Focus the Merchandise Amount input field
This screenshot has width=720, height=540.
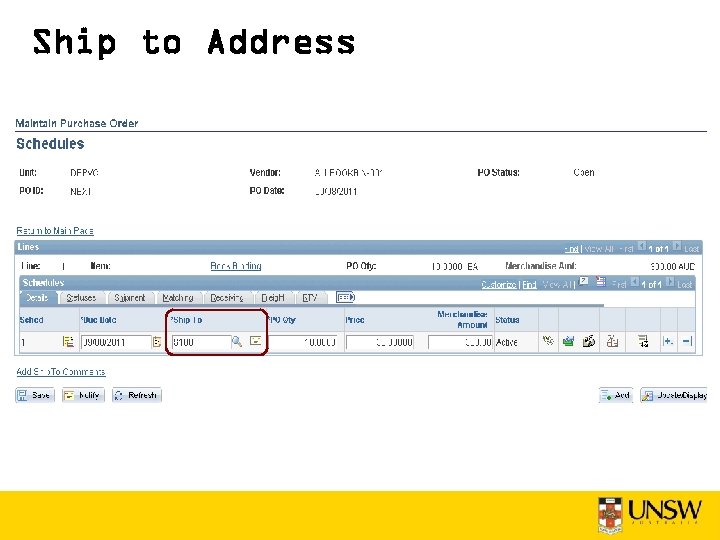coord(460,342)
